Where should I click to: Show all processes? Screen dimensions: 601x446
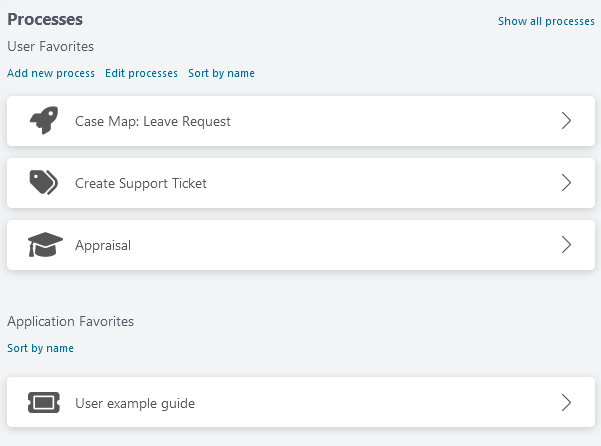pyautogui.click(x=546, y=21)
